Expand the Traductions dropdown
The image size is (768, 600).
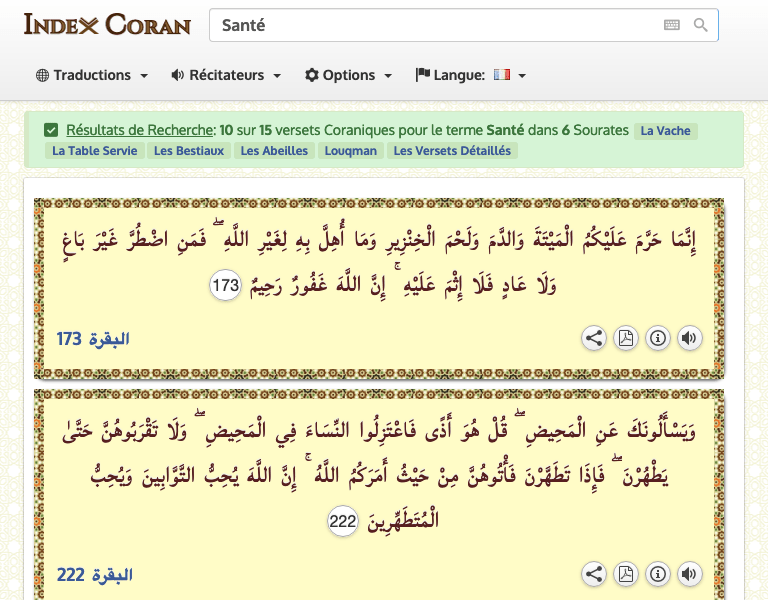pos(92,75)
